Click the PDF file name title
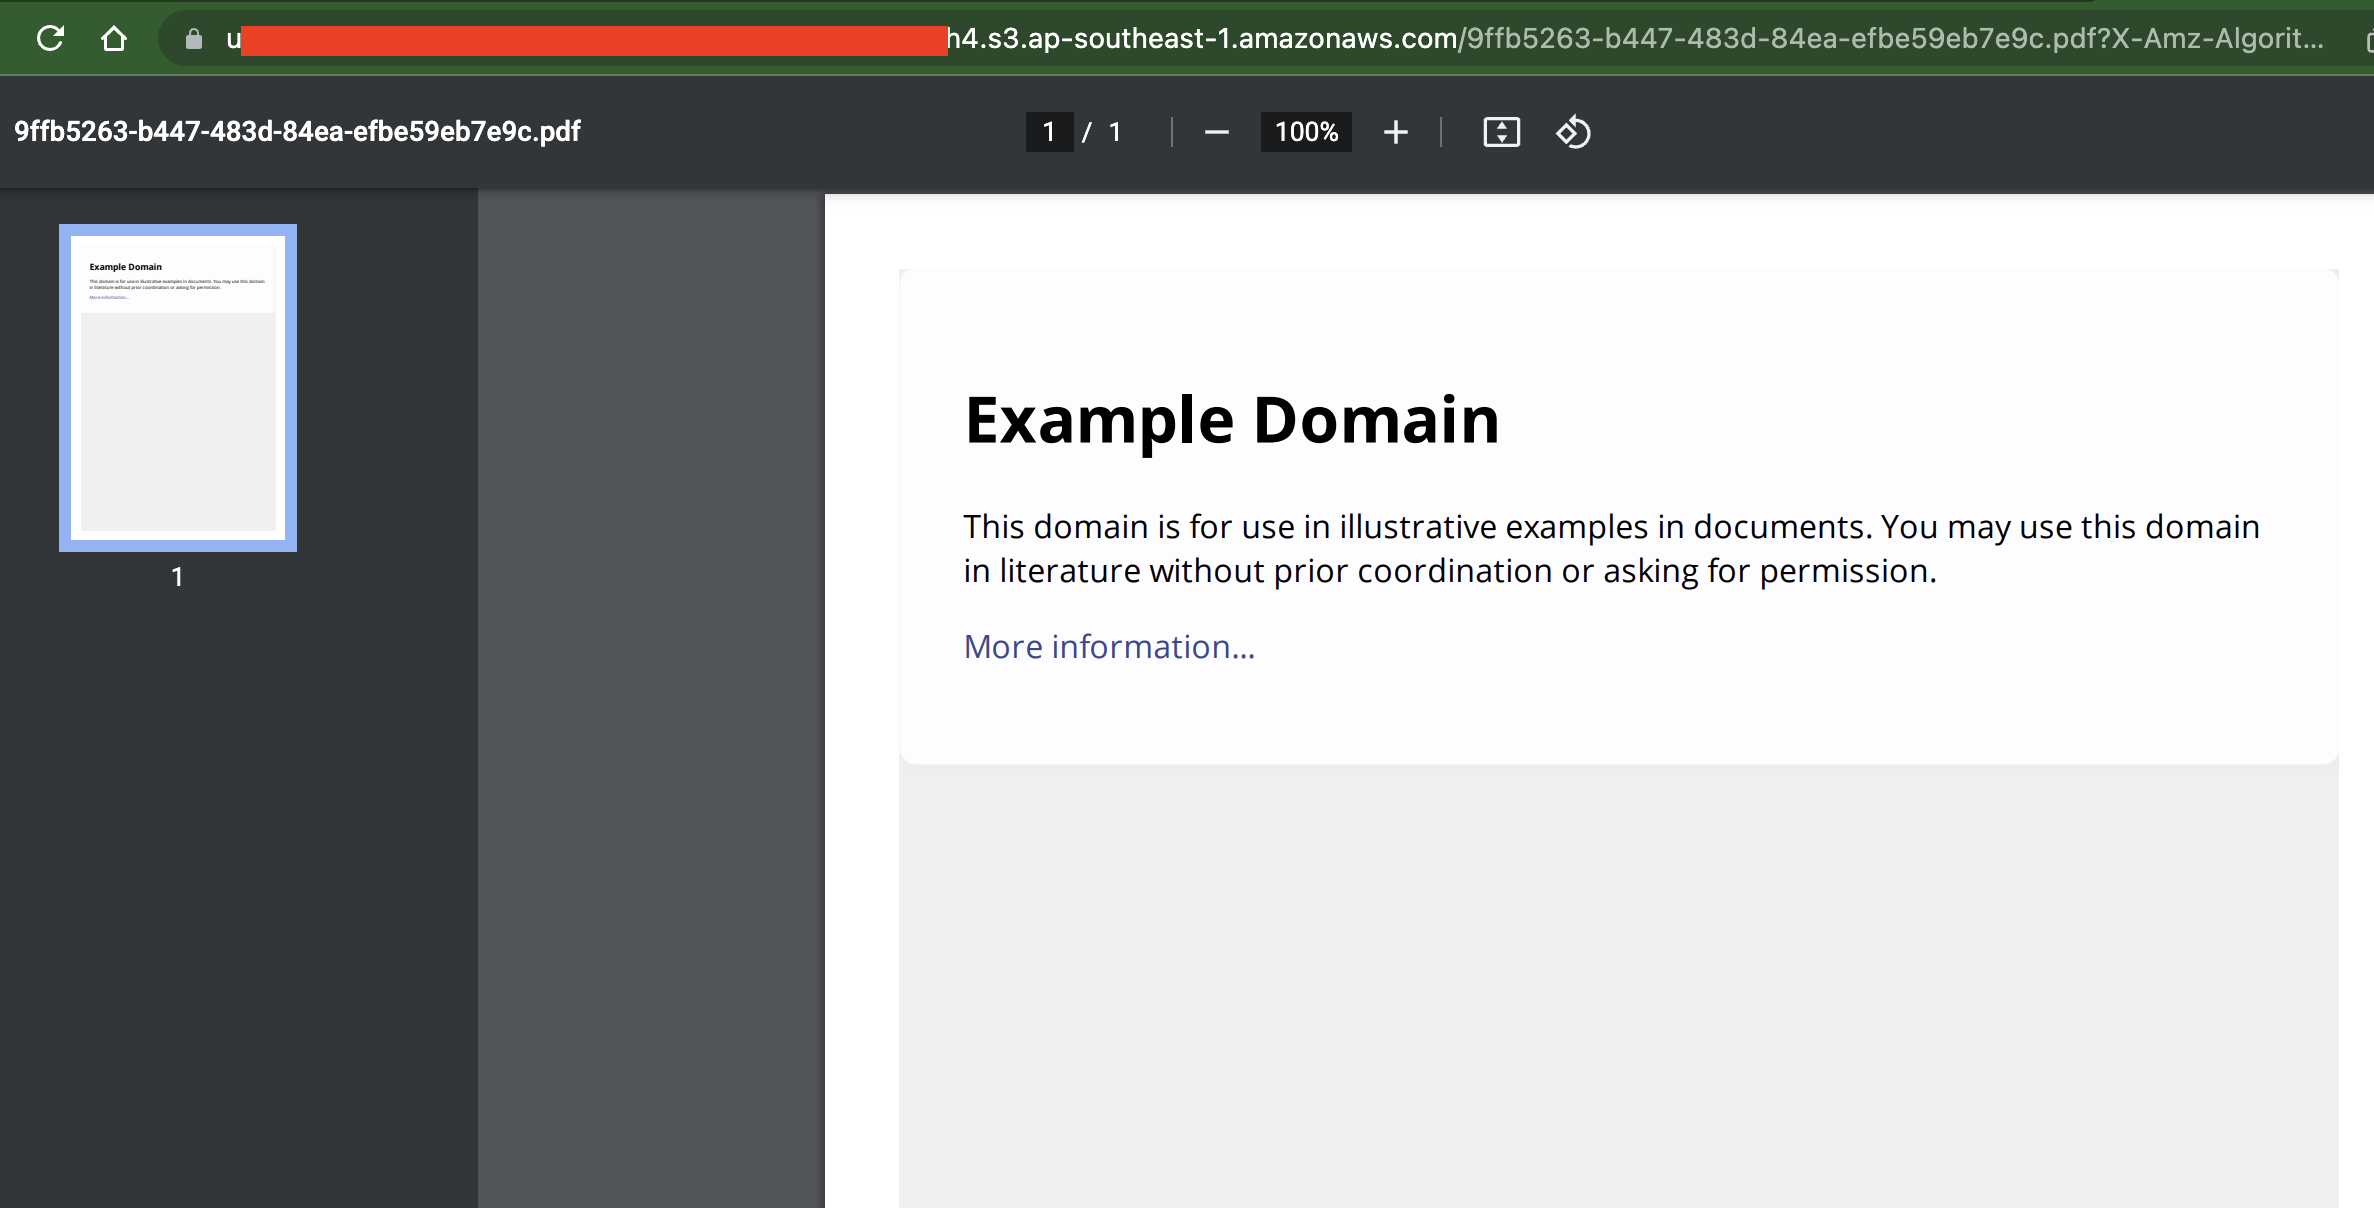Image resolution: width=2374 pixels, height=1208 pixels. tap(297, 132)
